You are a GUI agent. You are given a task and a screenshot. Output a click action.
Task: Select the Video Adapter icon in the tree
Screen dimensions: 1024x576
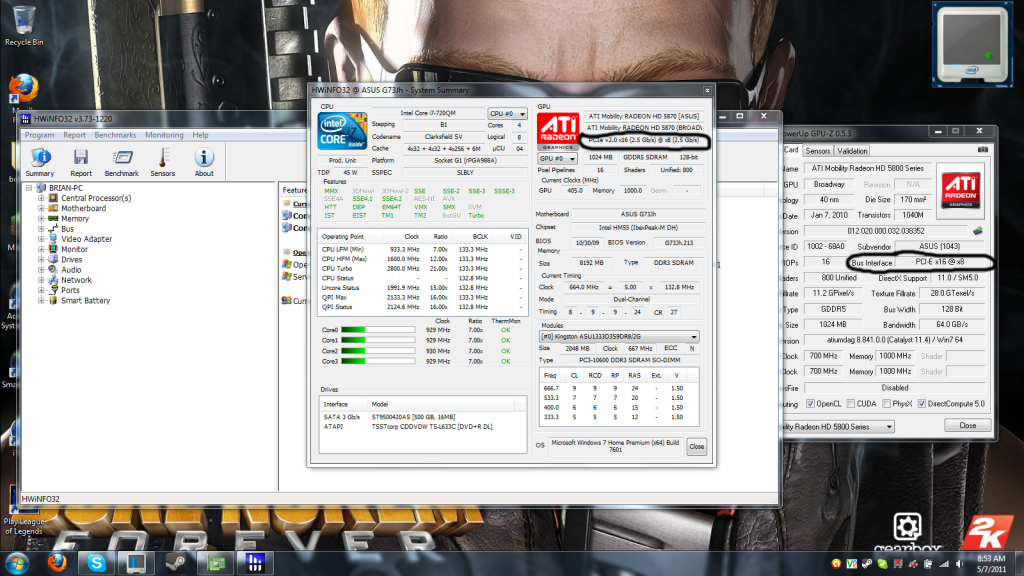pyautogui.click(x=54, y=239)
